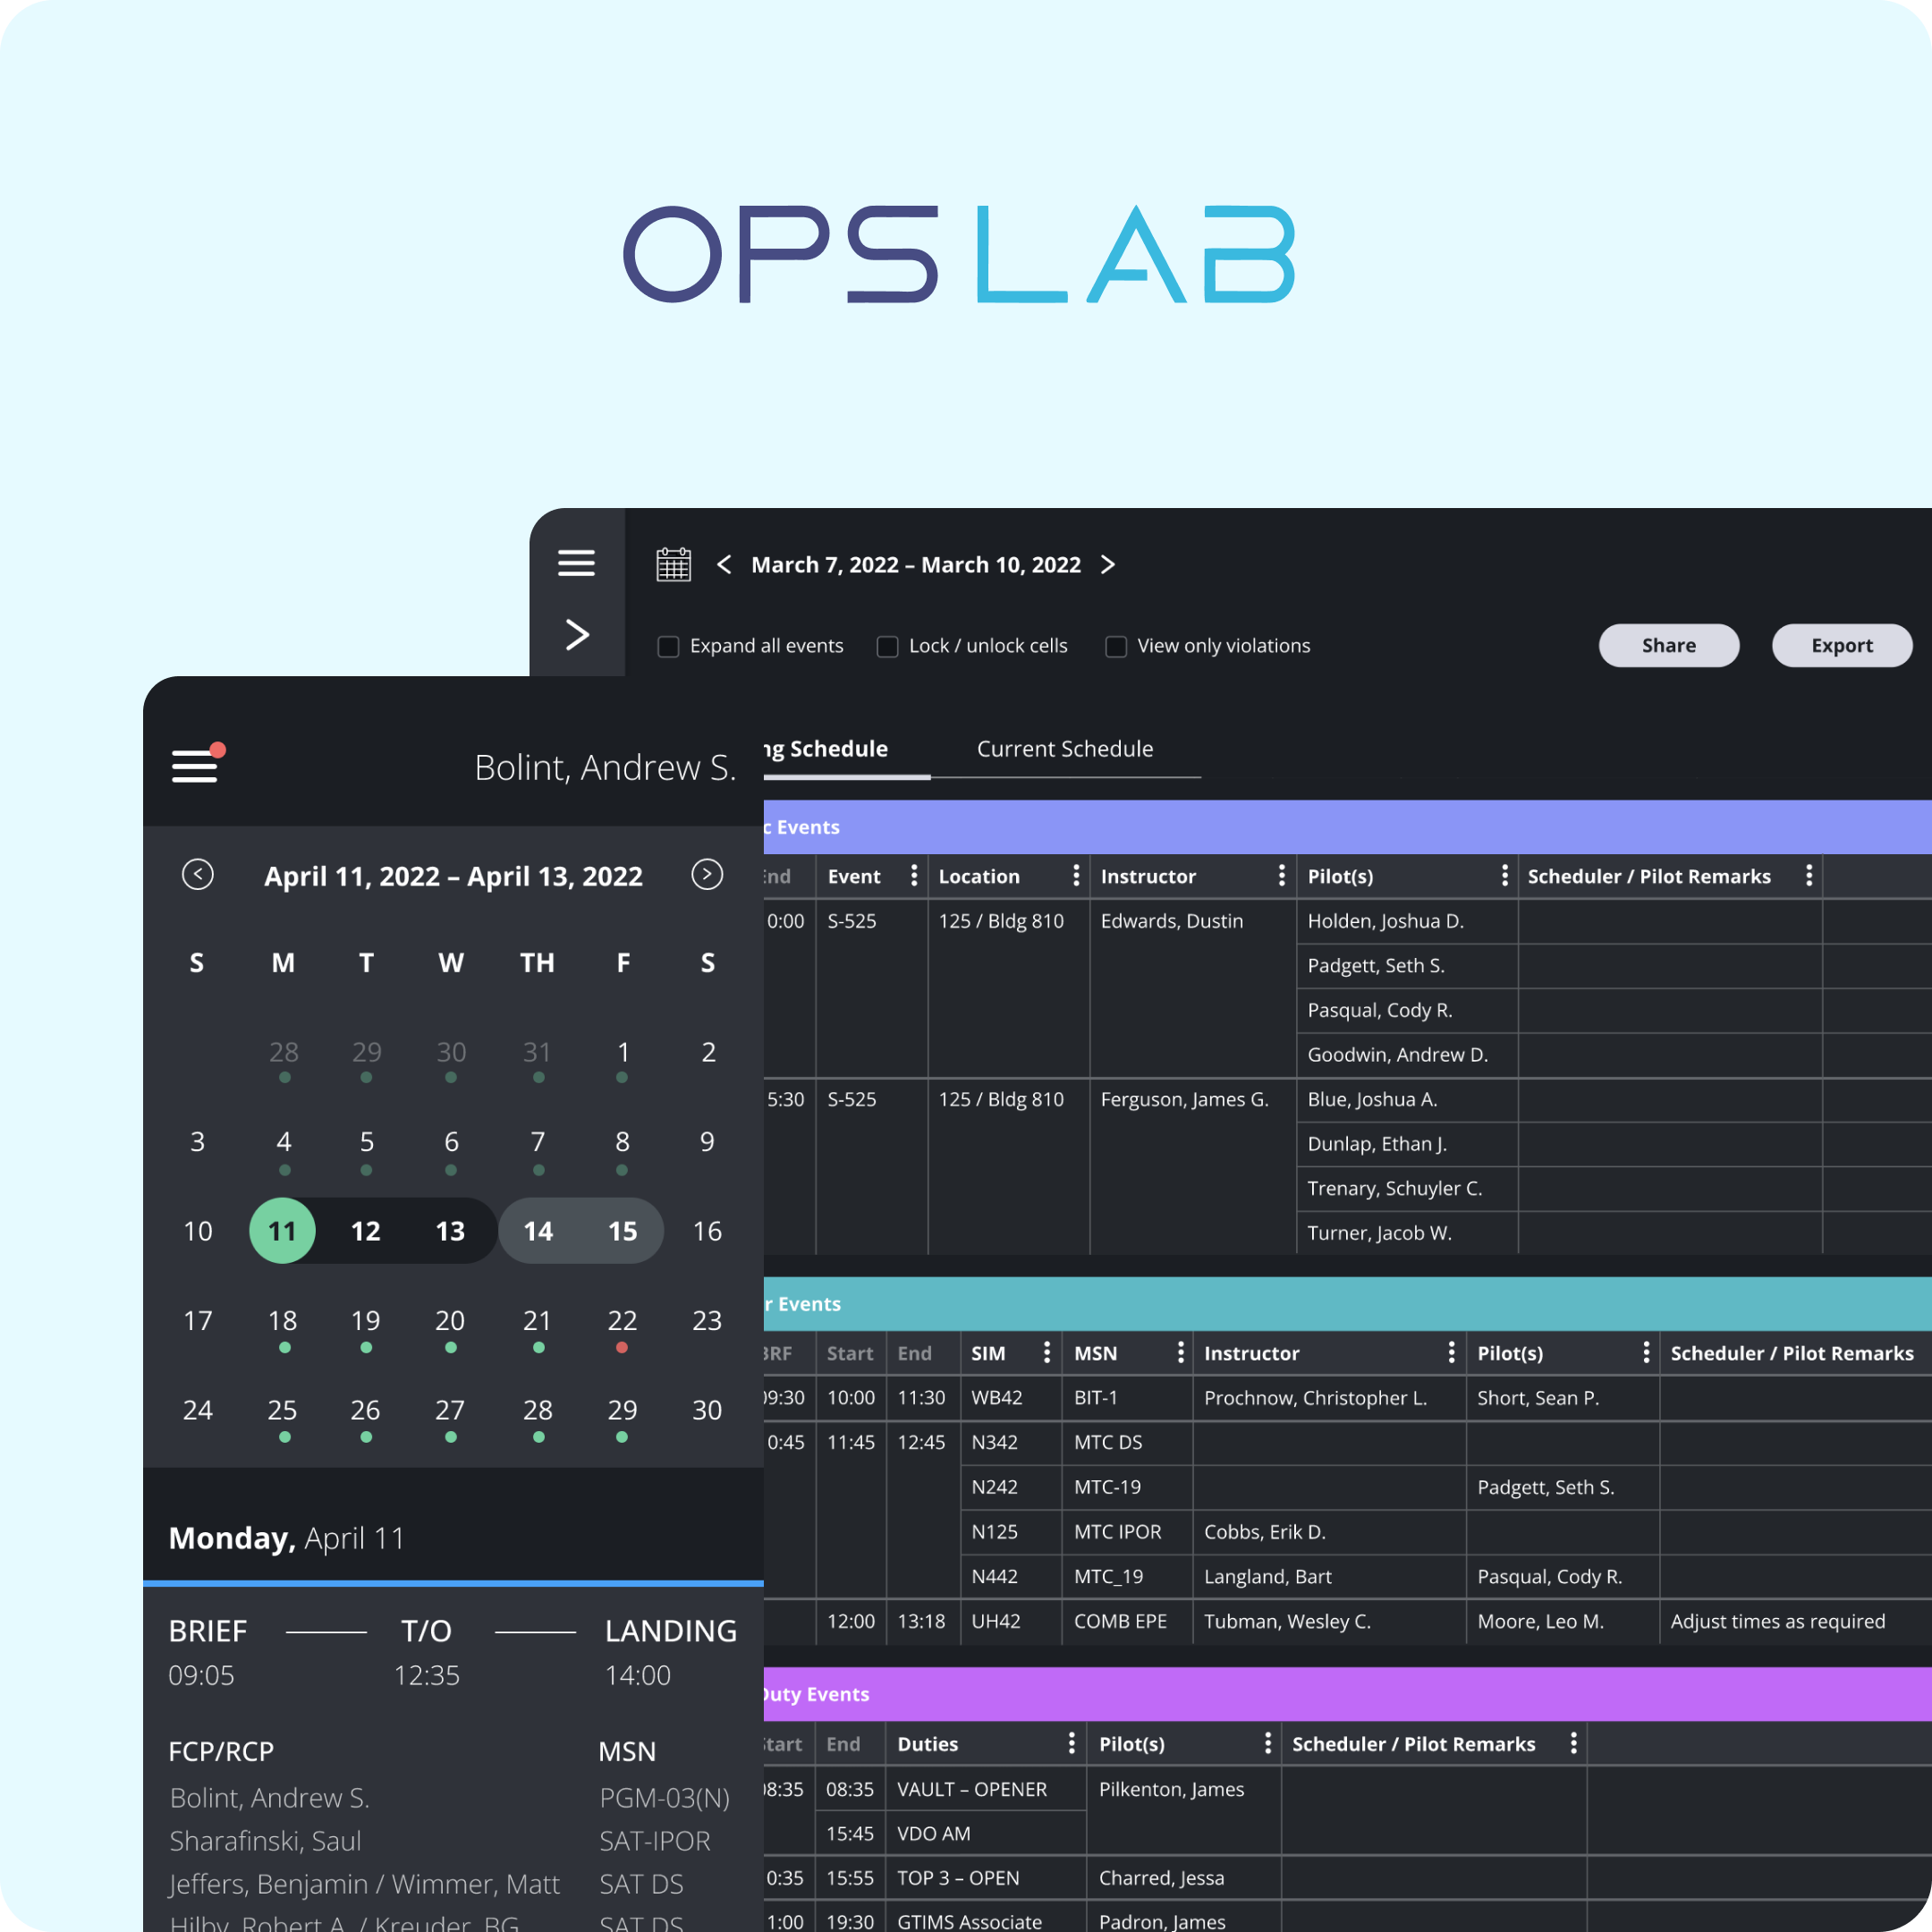
Task: Open the hamburger menu in schedule window
Action: click(576, 563)
